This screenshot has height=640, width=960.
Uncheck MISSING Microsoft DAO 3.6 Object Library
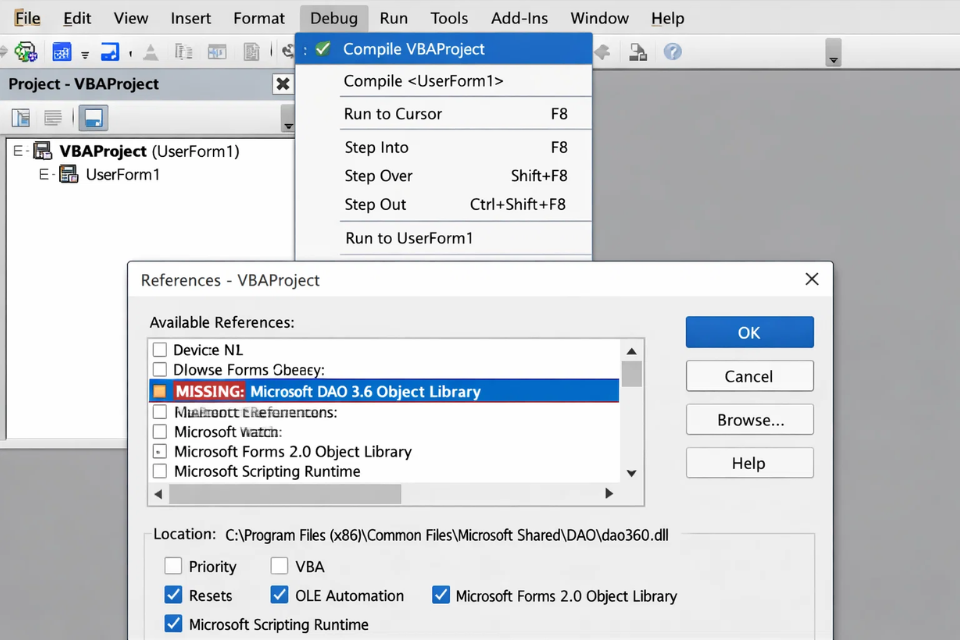tap(160, 391)
